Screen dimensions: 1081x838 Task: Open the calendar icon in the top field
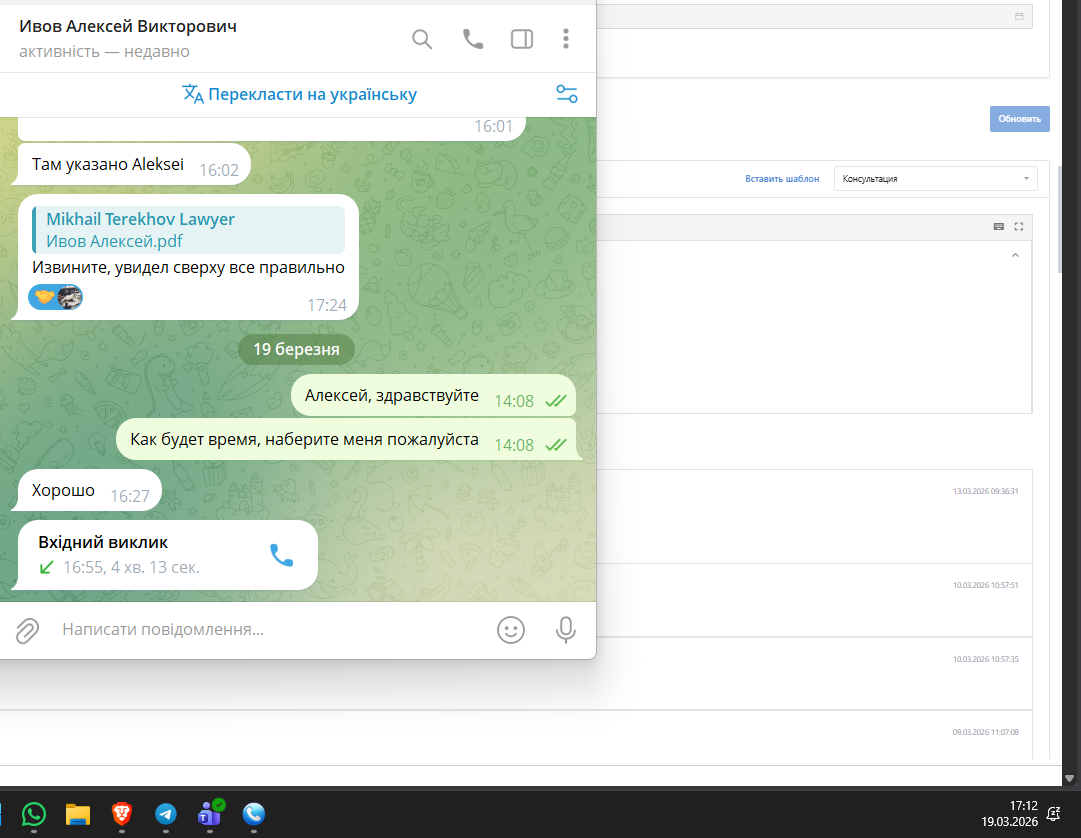(x=1019, y=16)
